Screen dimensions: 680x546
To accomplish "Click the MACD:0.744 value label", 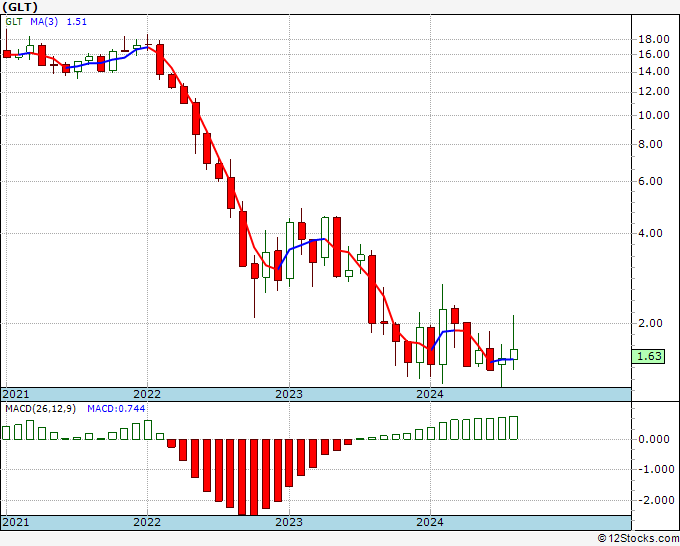I will point(116,409).
